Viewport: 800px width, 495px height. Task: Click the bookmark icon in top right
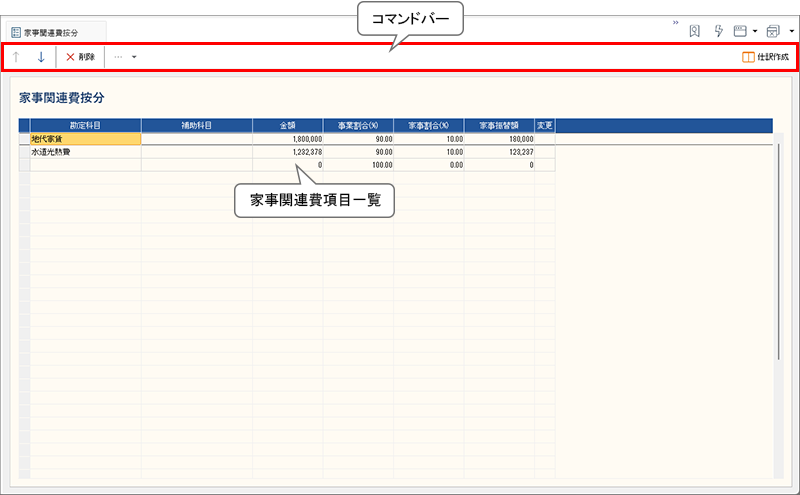[x=694, y=31]
